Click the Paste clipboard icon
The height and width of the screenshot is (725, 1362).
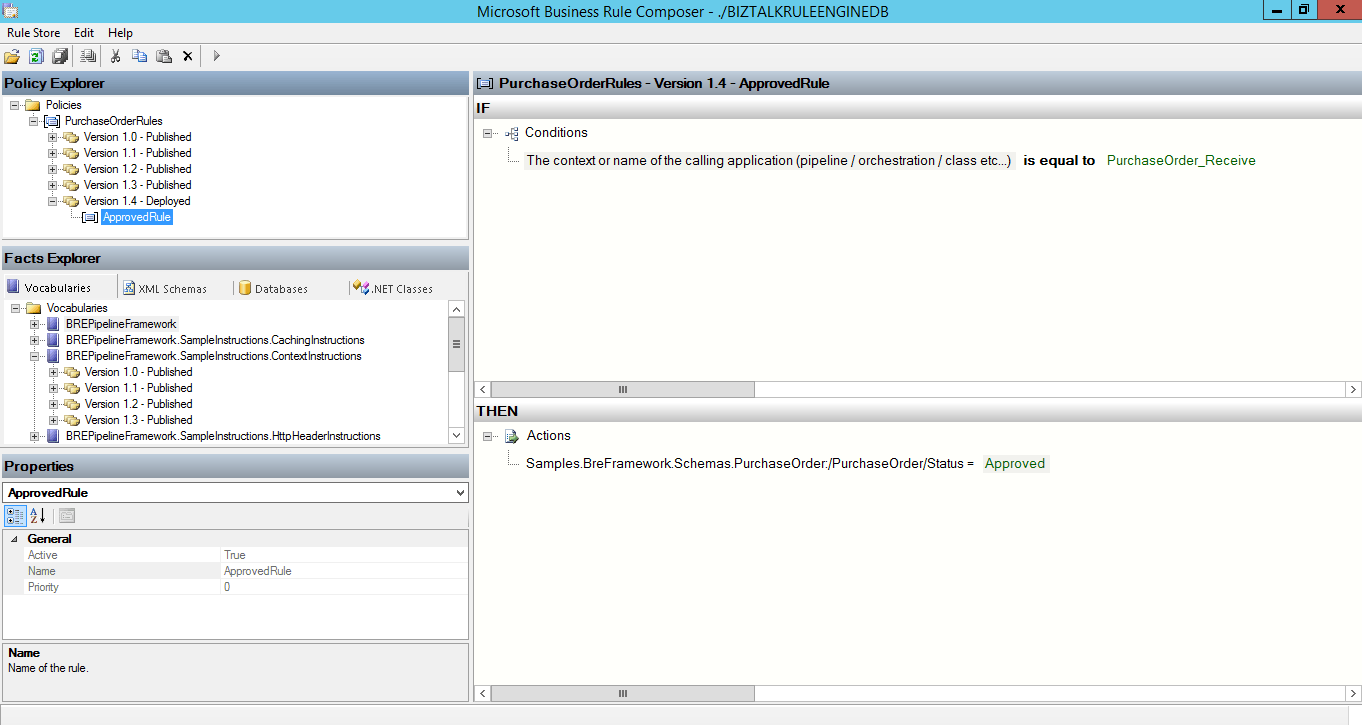164,56
